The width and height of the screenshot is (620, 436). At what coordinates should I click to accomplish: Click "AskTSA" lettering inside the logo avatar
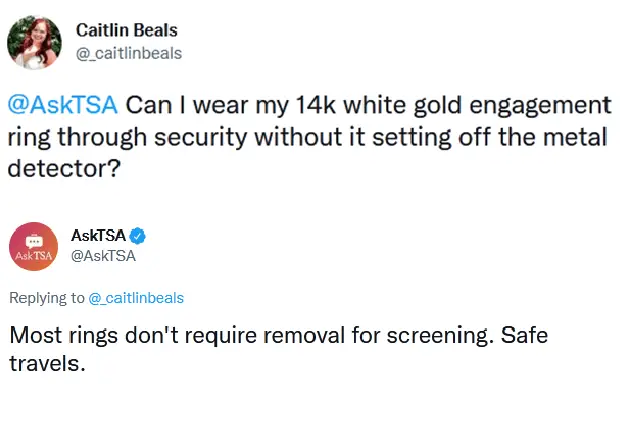[33, 256]
